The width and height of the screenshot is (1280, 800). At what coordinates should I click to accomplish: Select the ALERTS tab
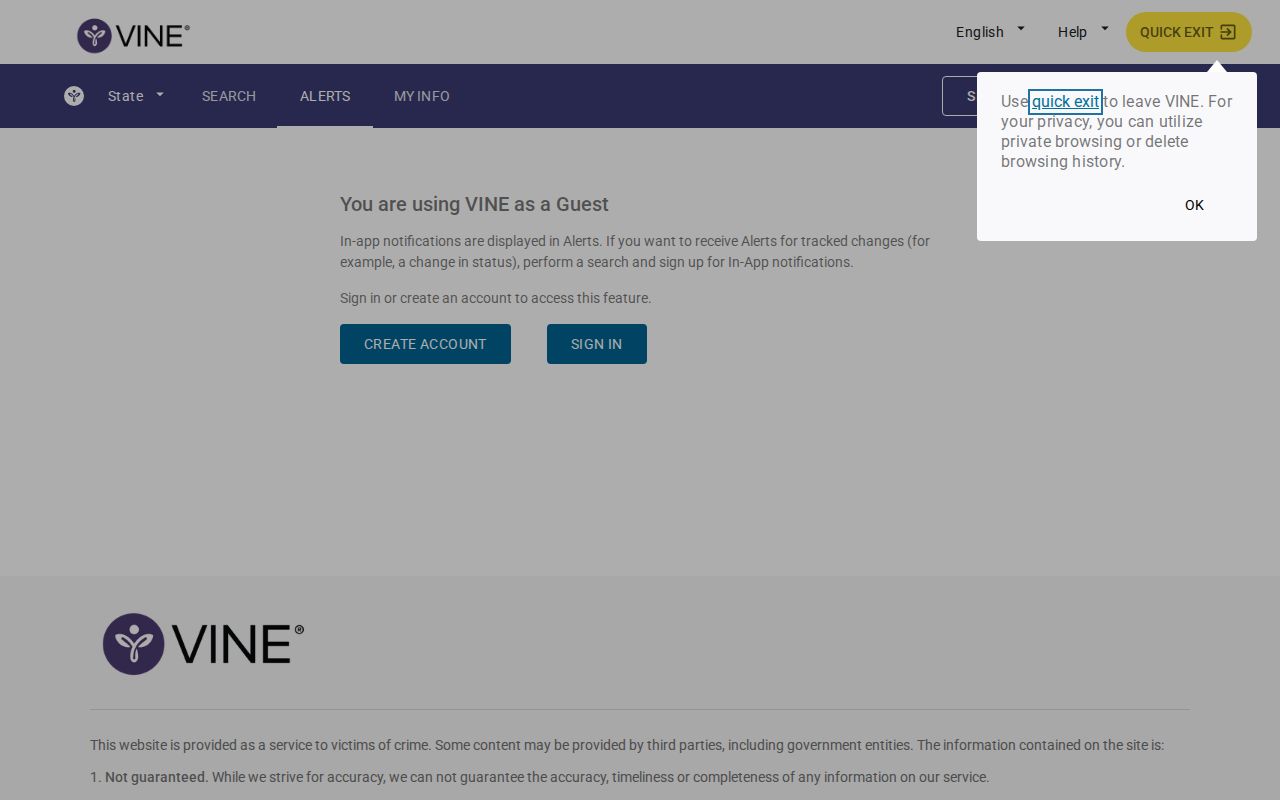click(325, 96)
